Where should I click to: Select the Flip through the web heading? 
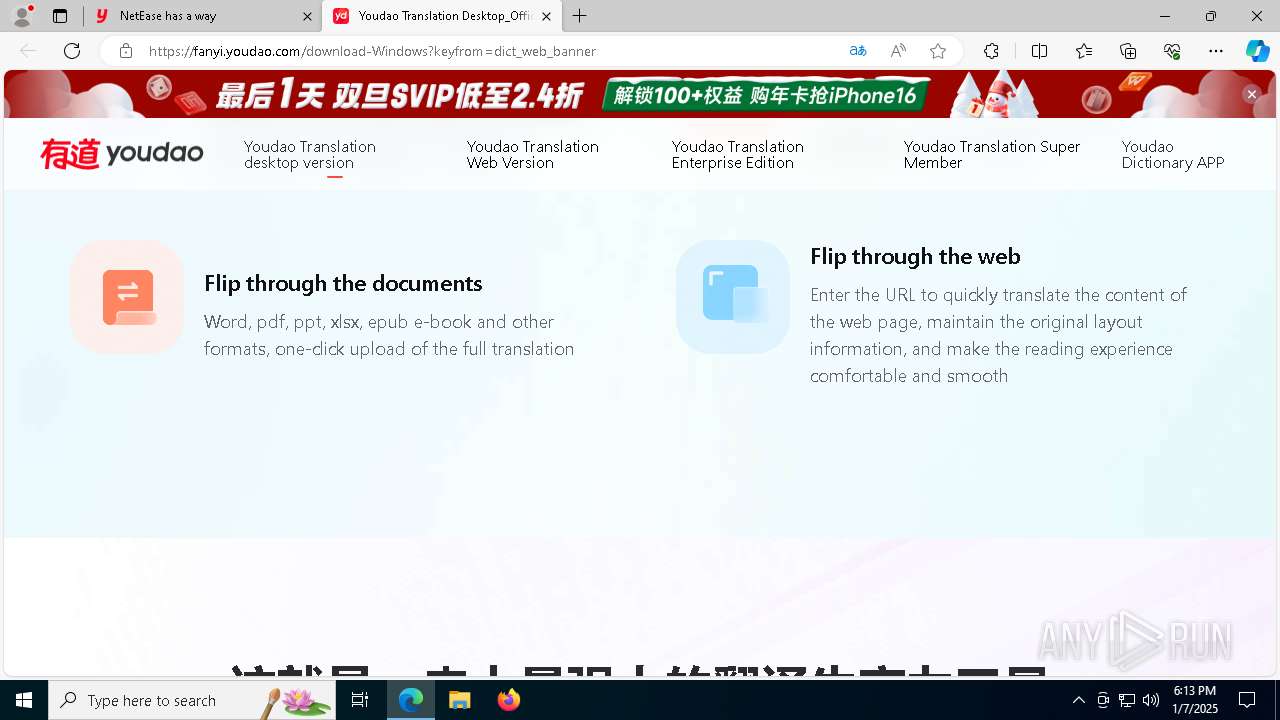pyautogui.click(x=915, y=256)
